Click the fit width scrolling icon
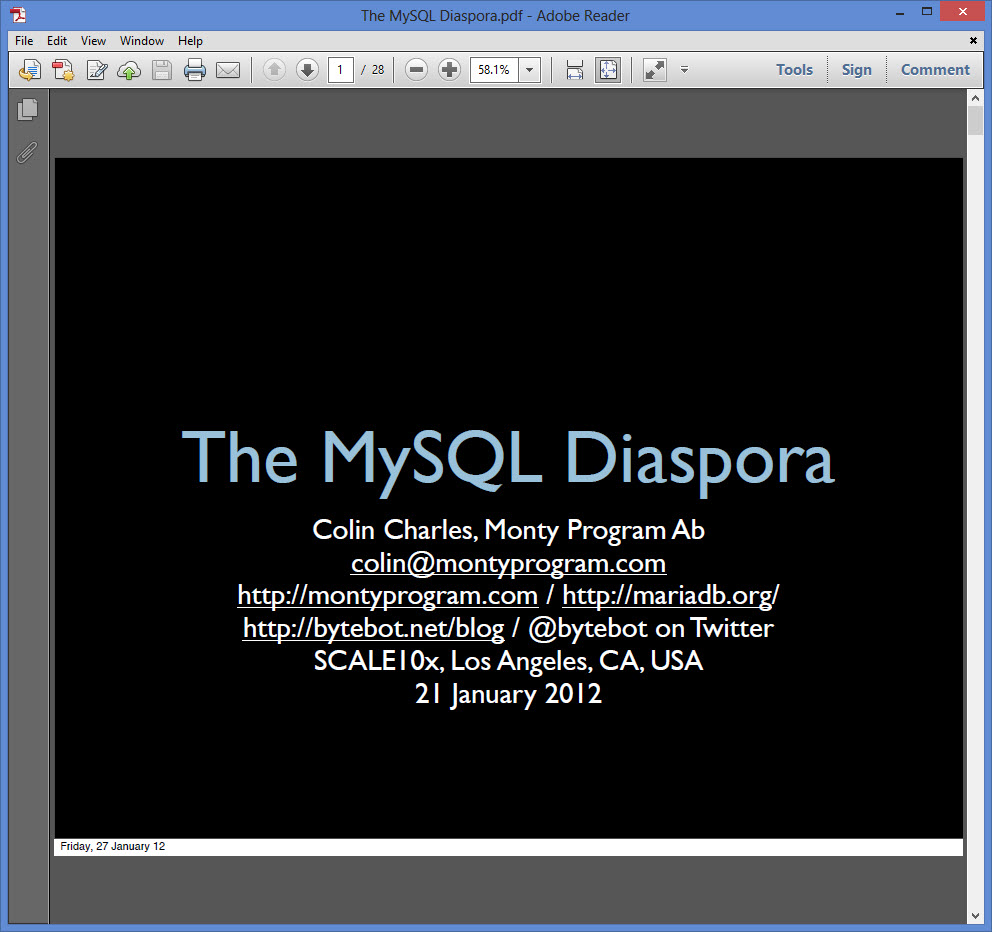This screenshot has width=992, height=932. tap(574, 70)
